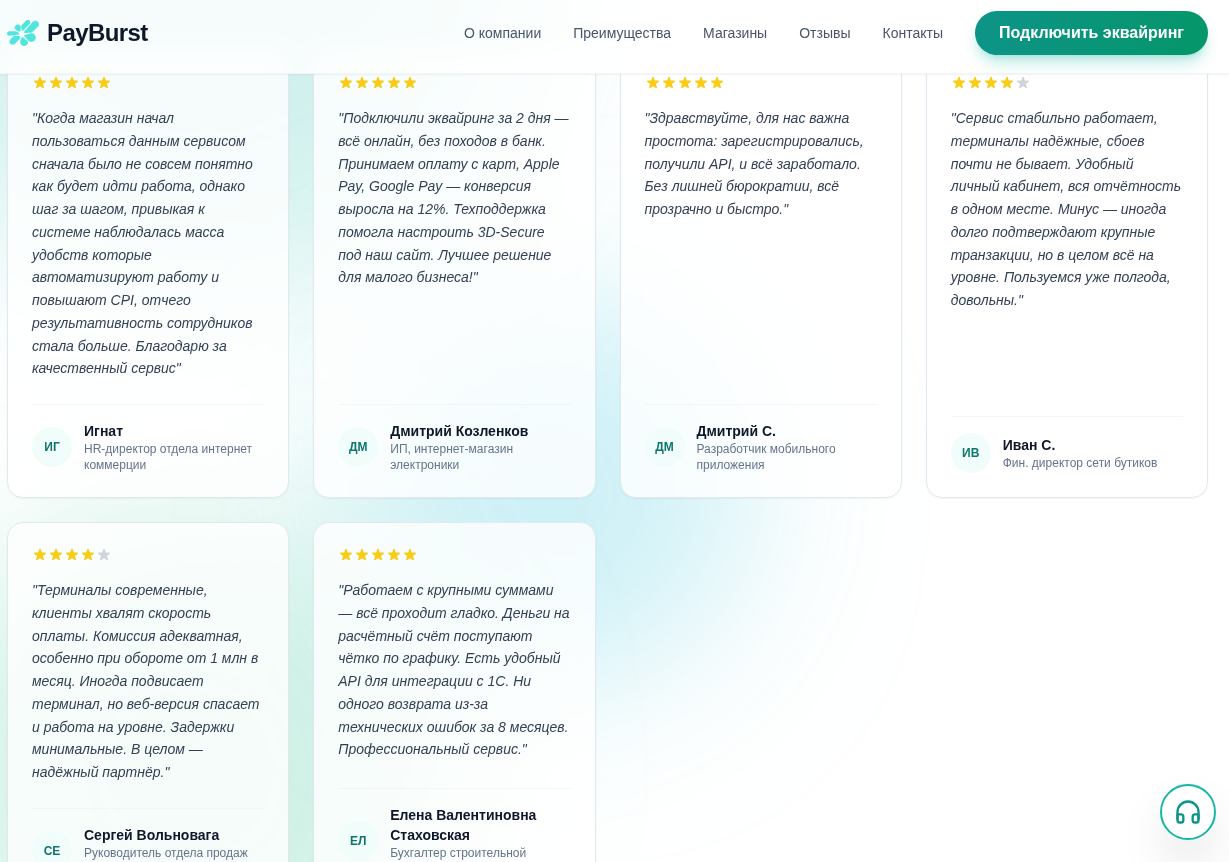Click the Подключить эквайринг button
The width and height of the screenshot is (1229, 862).
tap(1091, 32)
